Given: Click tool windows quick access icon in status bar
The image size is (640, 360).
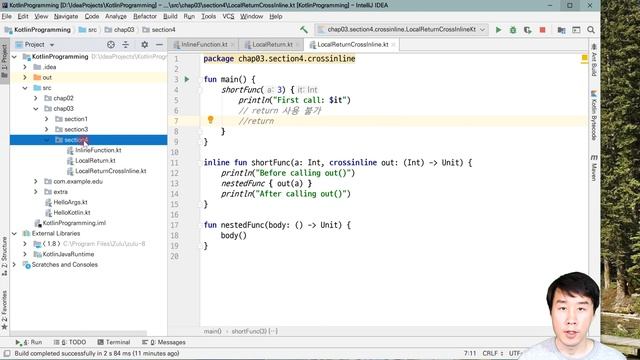Looking at the screenshot, I should [x=7, y=353].
